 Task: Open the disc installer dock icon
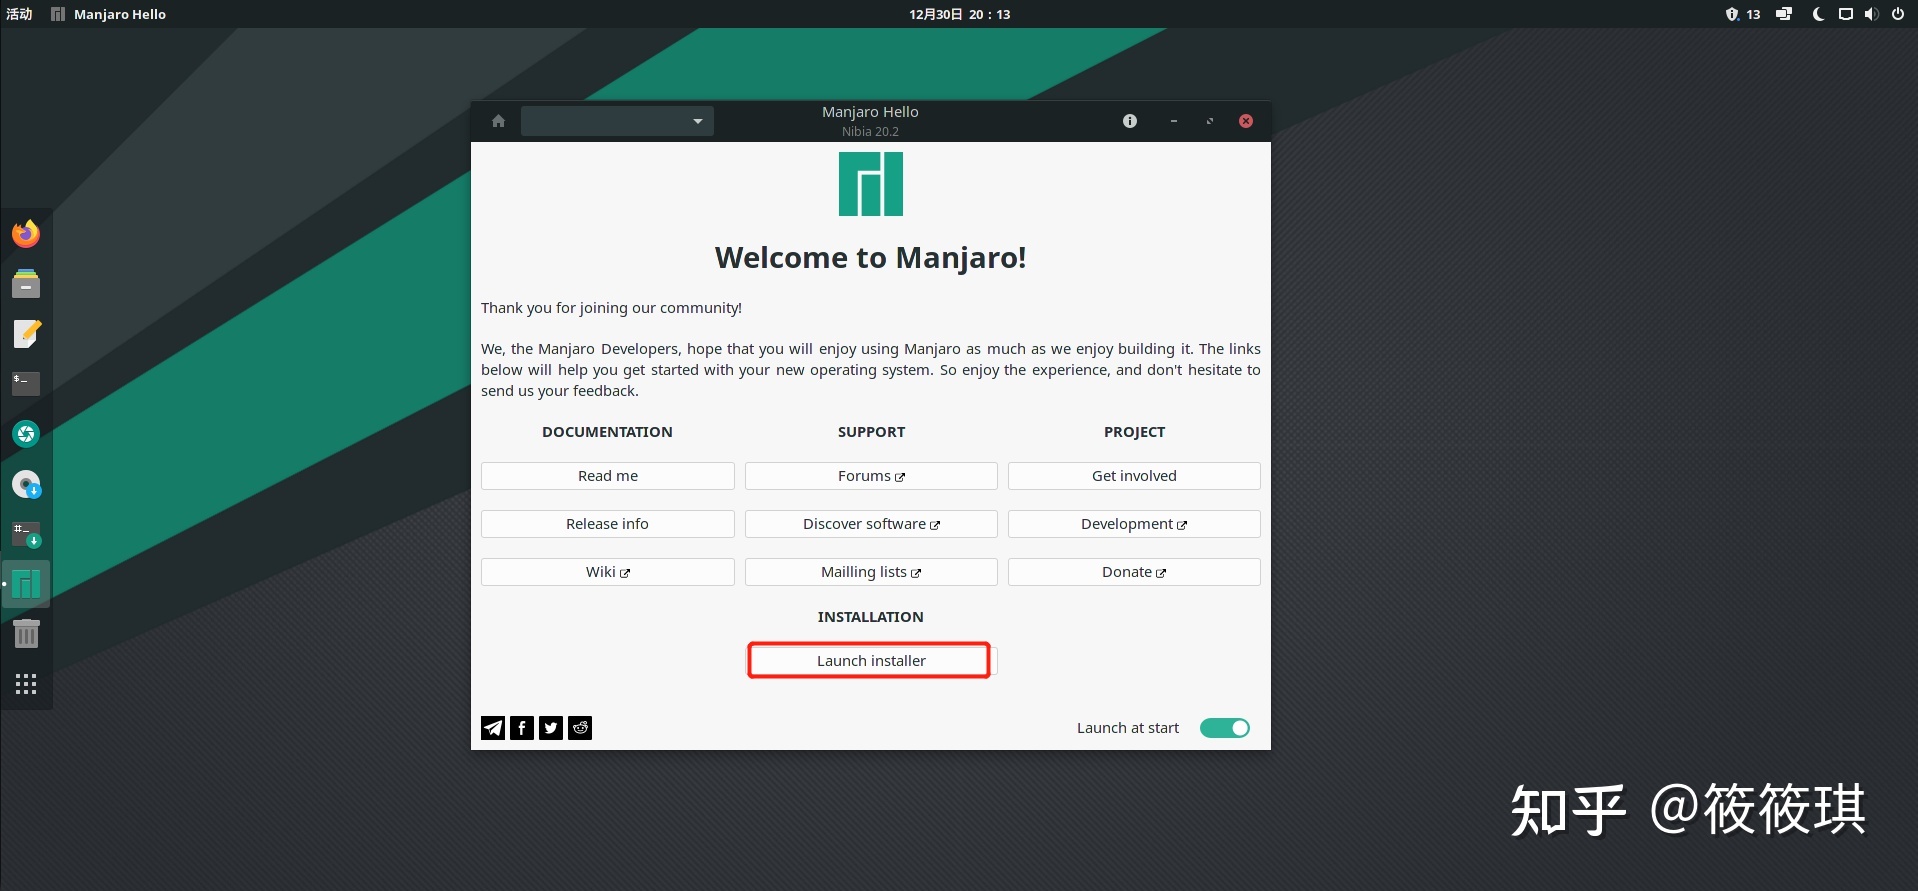coord(26,484)
